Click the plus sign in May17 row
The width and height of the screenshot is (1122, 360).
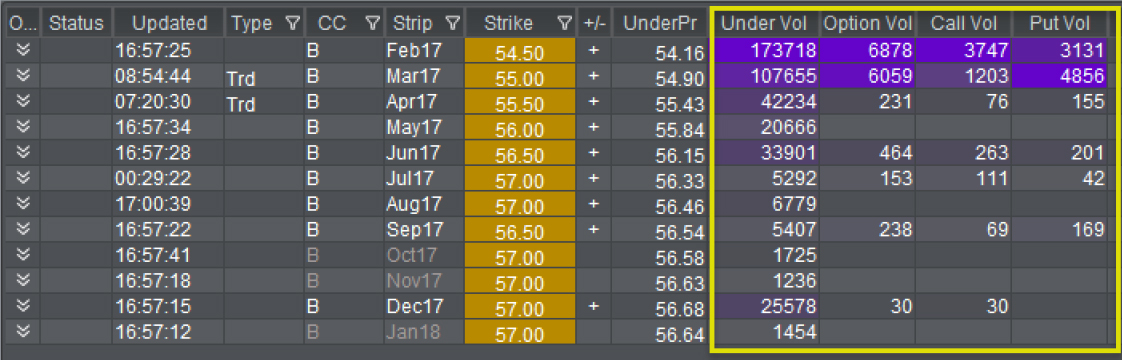[593, 127]
